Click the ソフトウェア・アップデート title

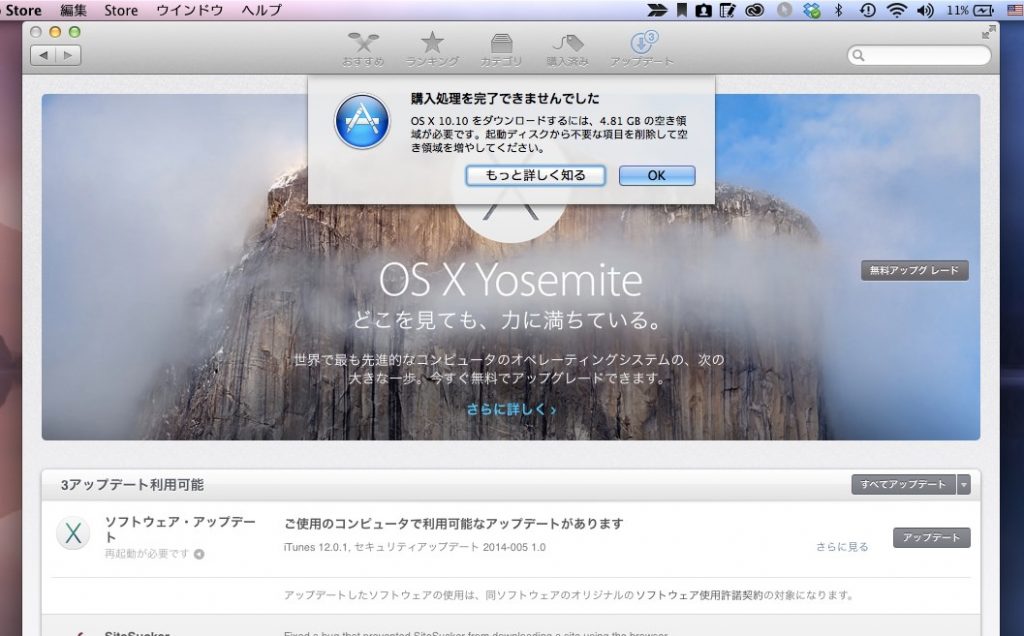point(180,529)
